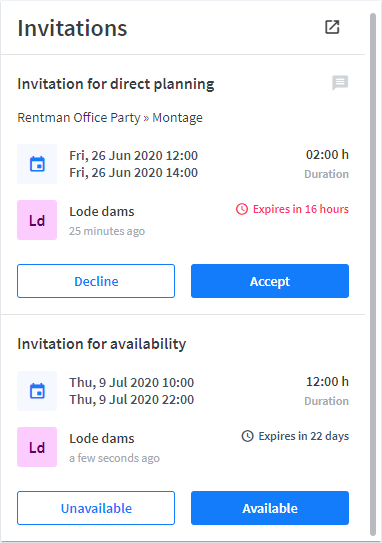Click calendar icon beside 26 Jun 2020 dates
The width and height of the screenshot is (382, 543).
[37, 164]
